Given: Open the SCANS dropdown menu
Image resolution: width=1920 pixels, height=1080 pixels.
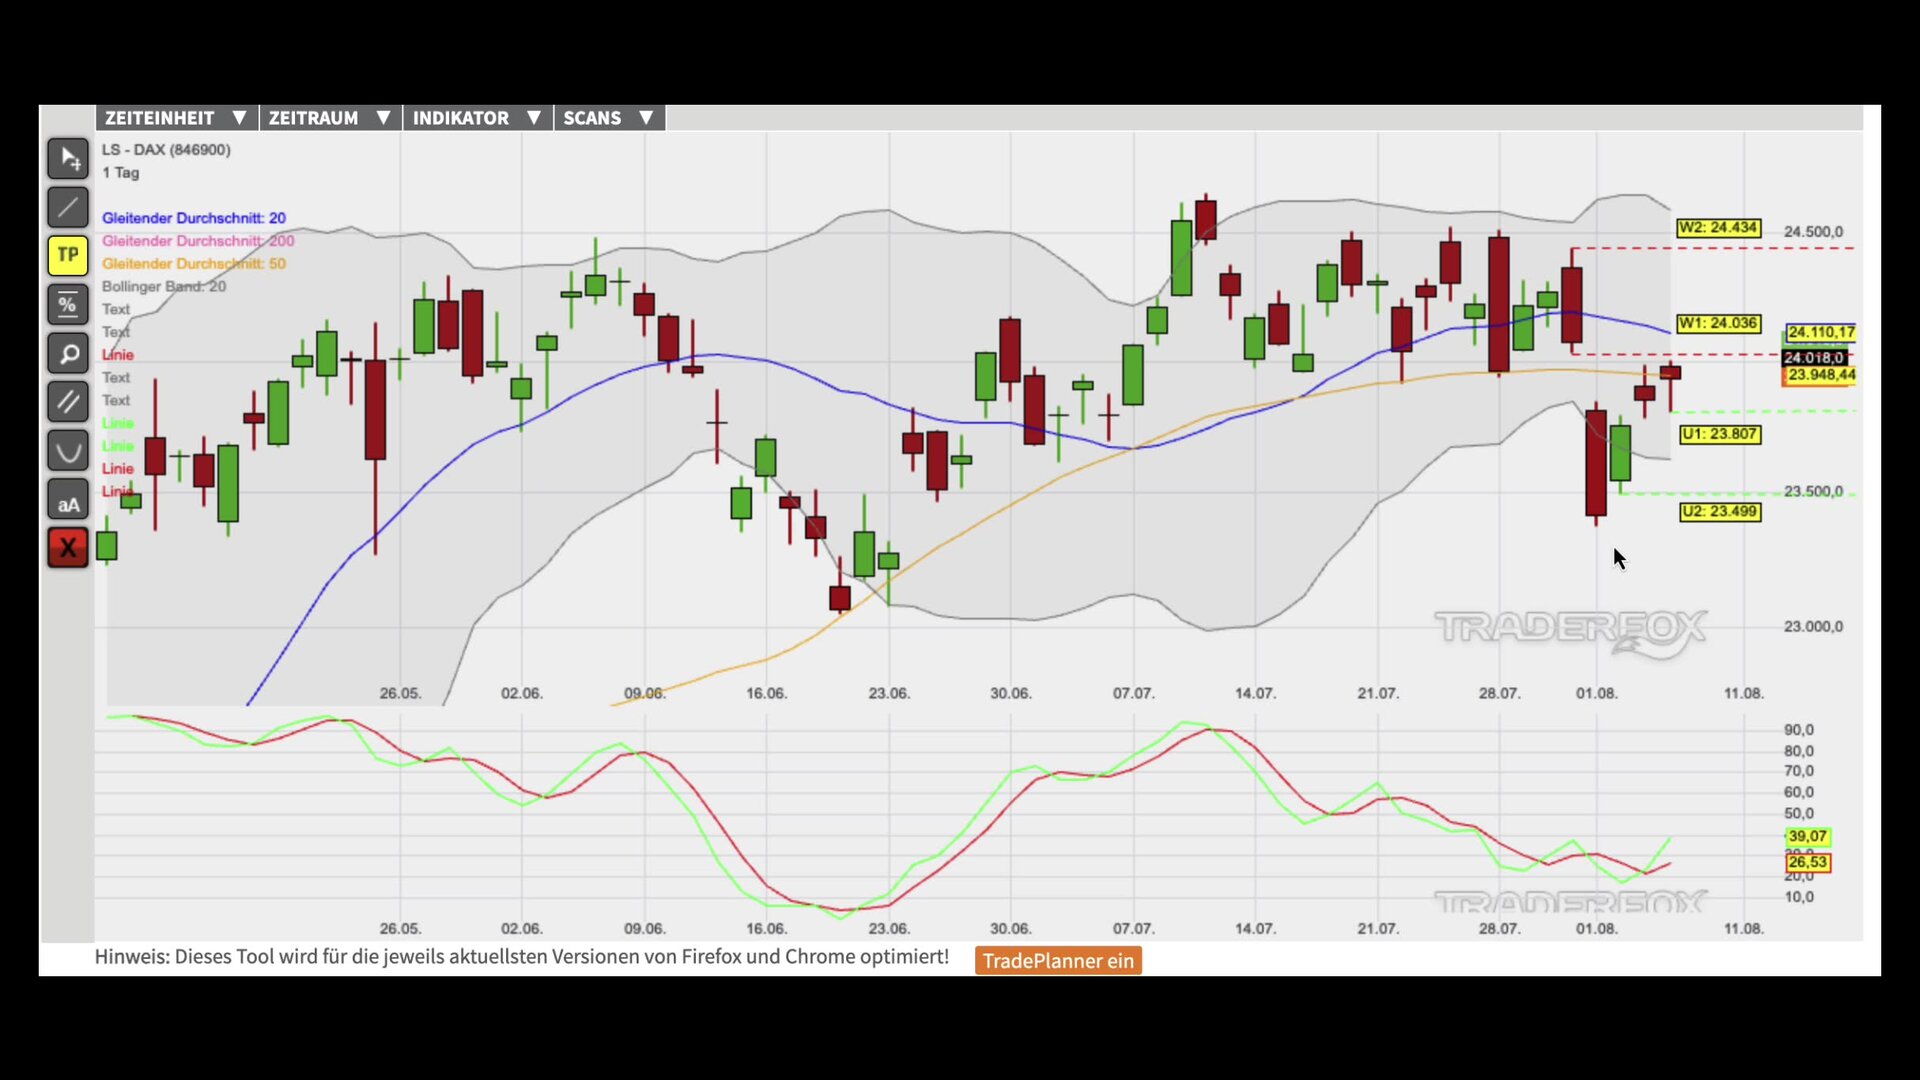Looking at the screenshot, I should (x=609, y=118).
